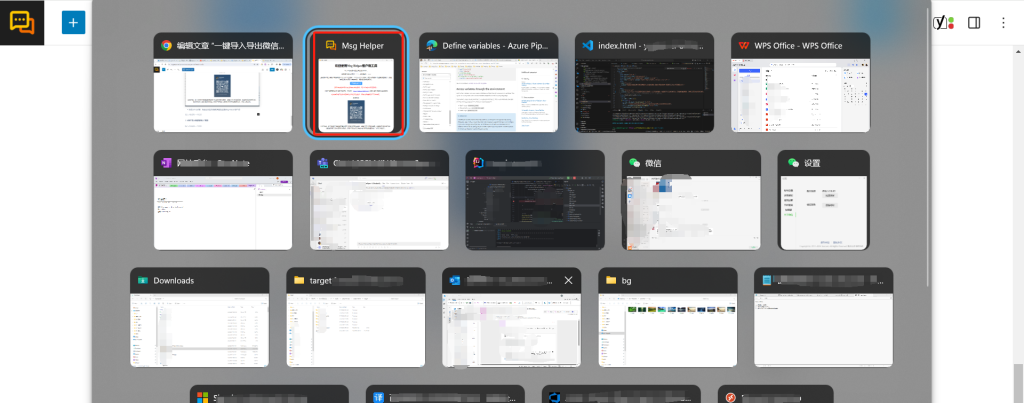The width and height of the screenshot is (1024, 403).
Task: Click the "WPS Office - WPS Office" title
Action: click(798, 46)
